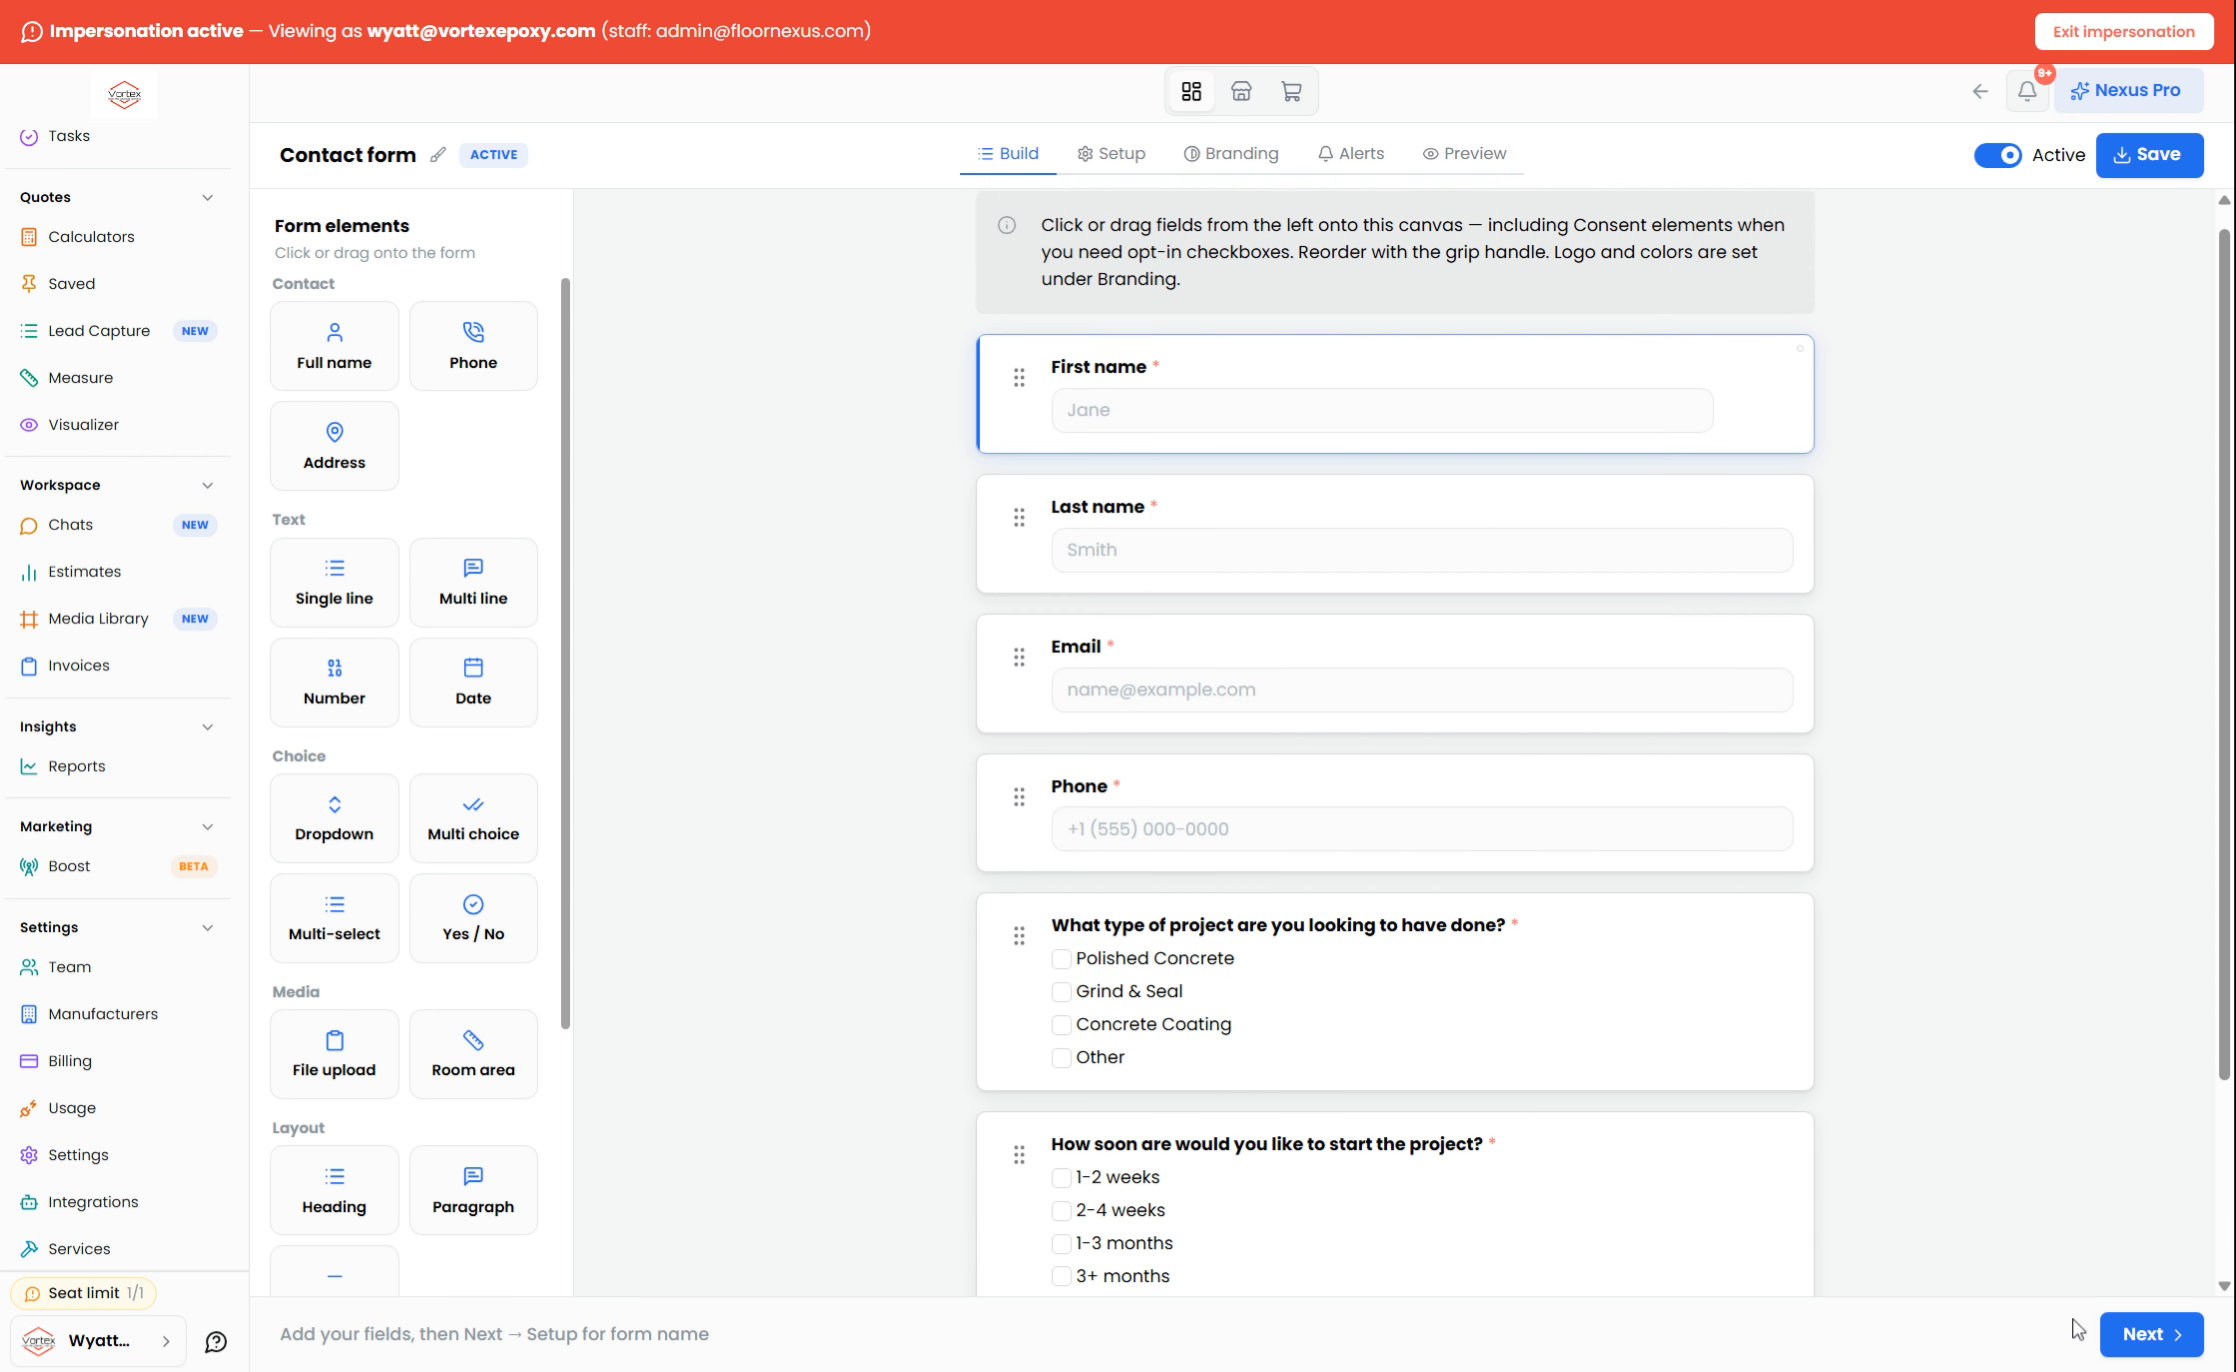Add a Room area element
2236x1372 pixels.
(473, 1054)
